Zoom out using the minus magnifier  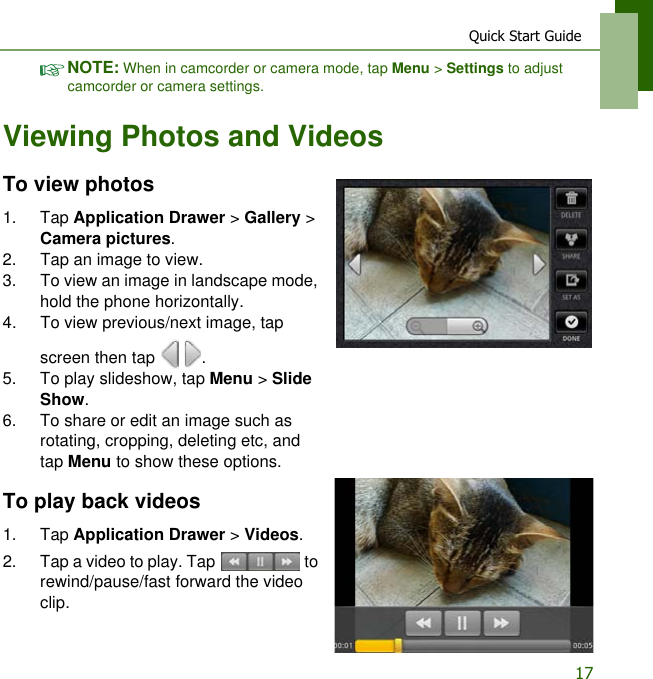coord(417,326)
